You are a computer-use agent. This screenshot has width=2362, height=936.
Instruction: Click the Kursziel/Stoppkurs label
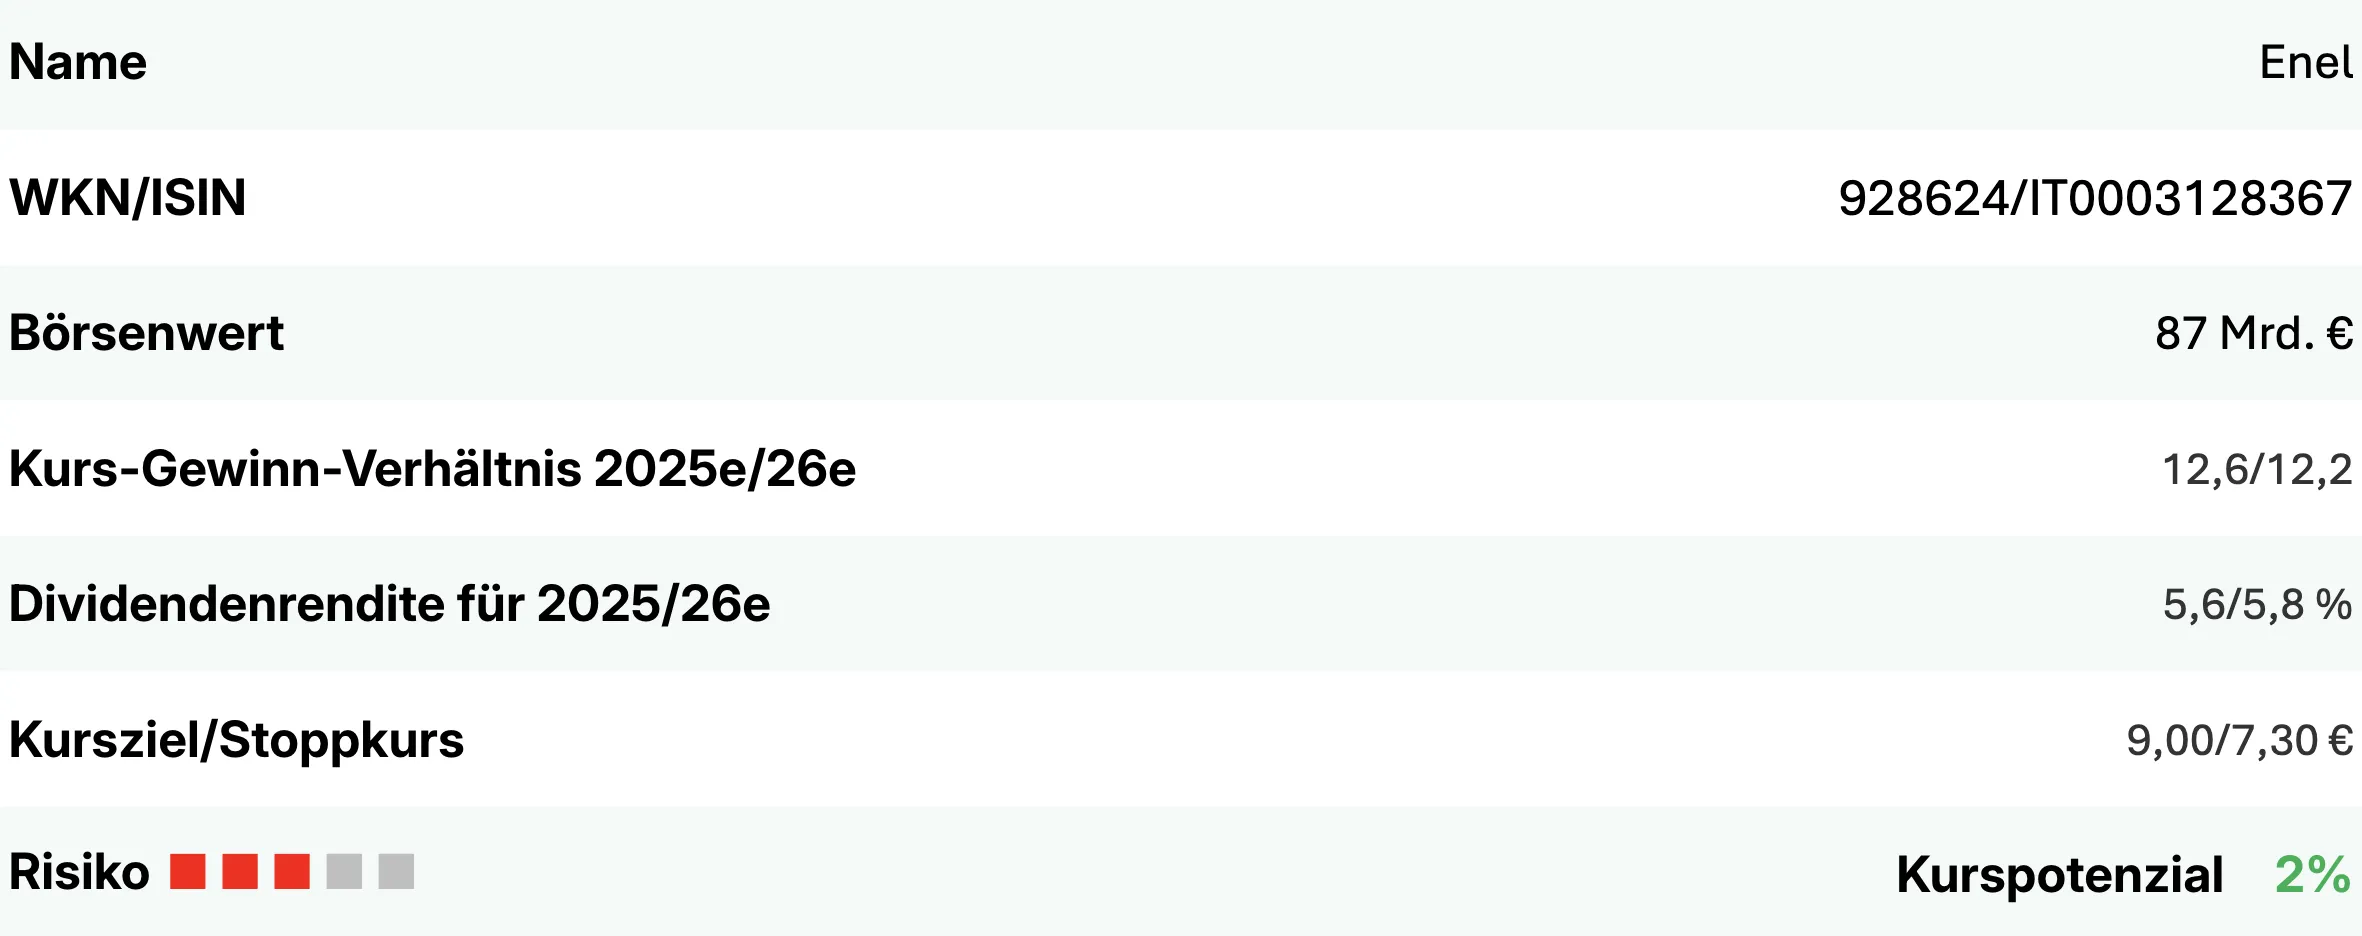coord(236,740)
